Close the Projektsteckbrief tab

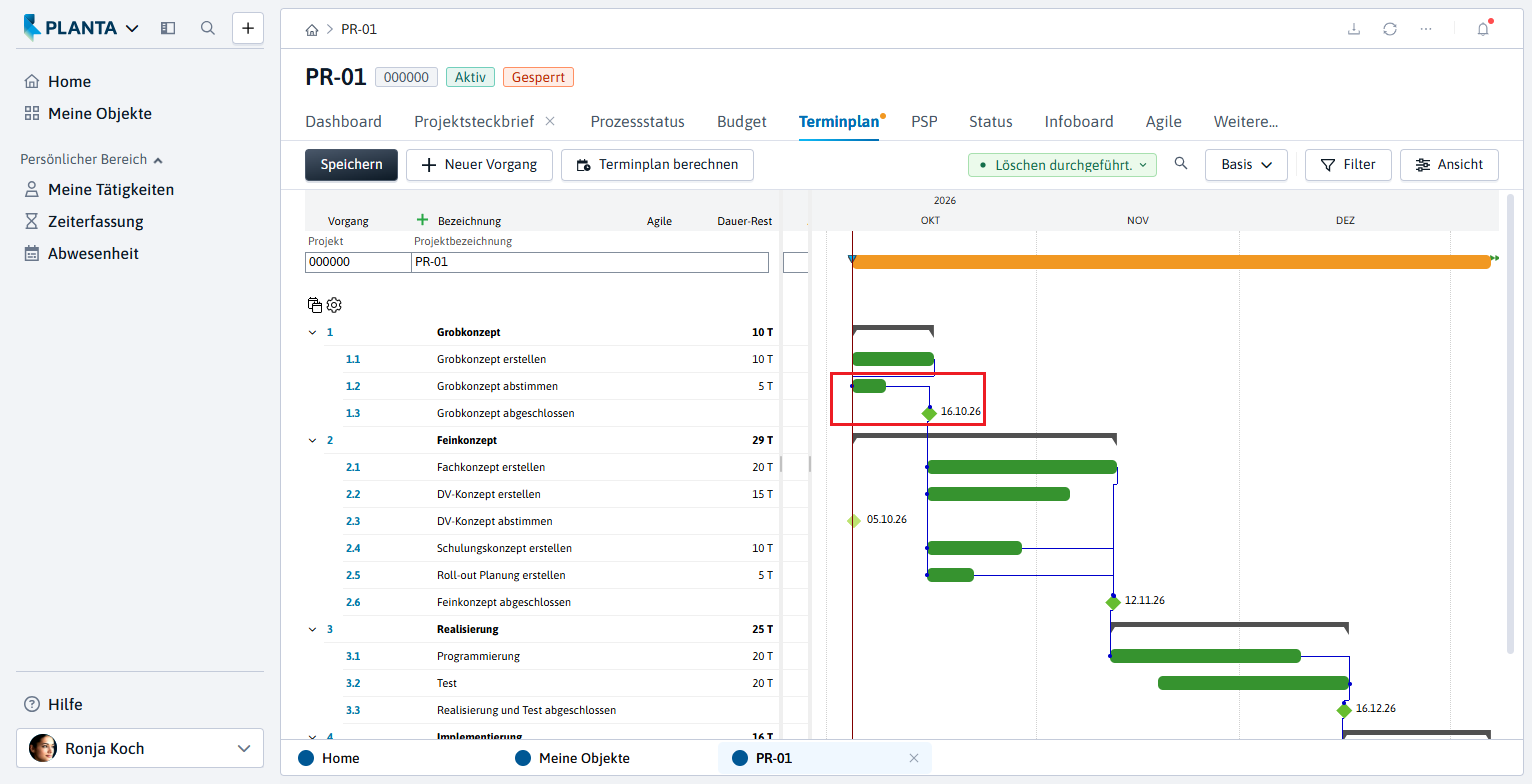coord(550,121)
